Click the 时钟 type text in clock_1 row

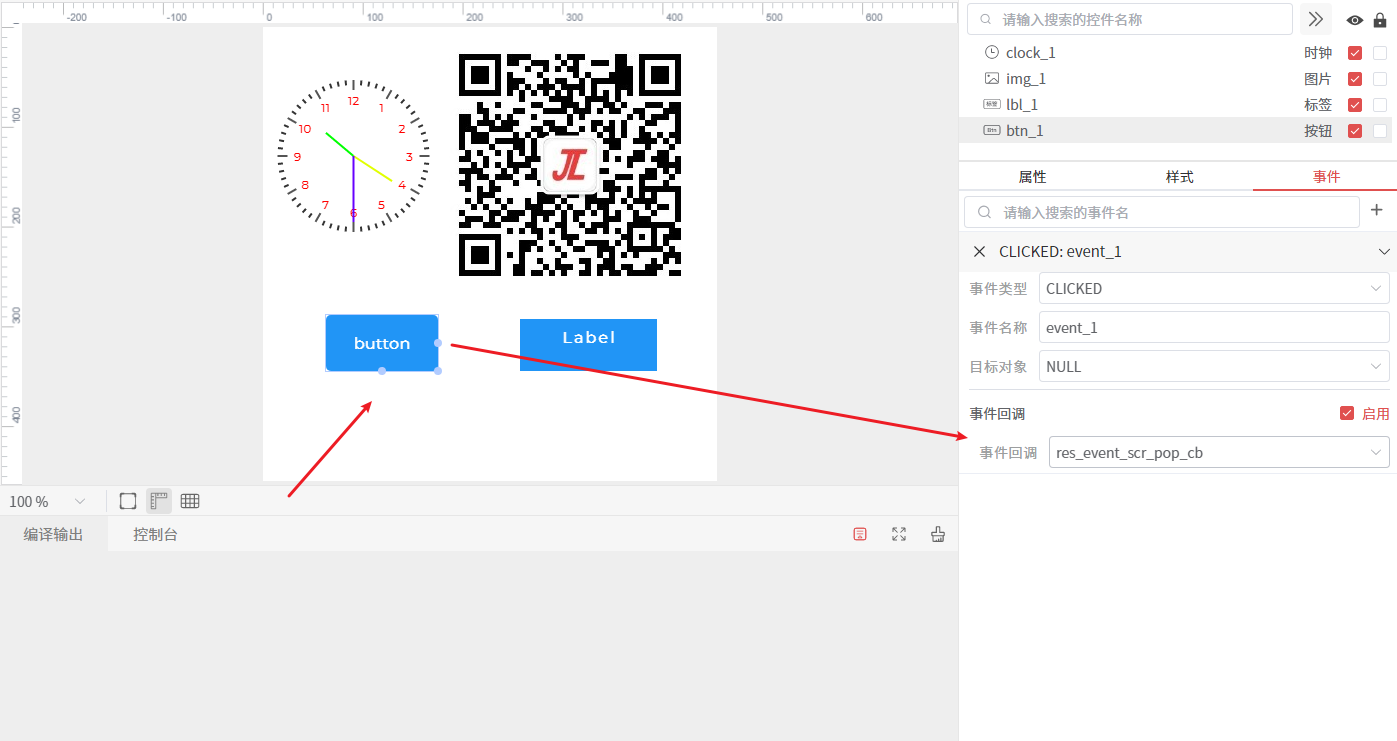click(x=1318, y=53)
